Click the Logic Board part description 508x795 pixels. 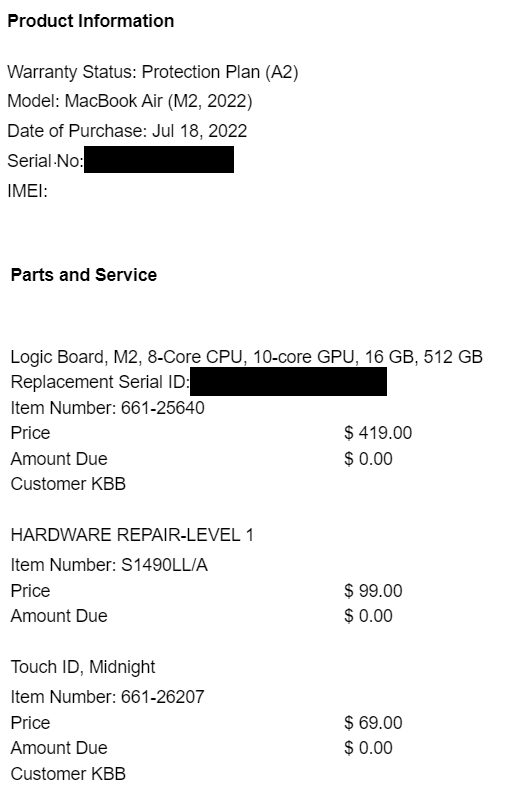[246, 357]
